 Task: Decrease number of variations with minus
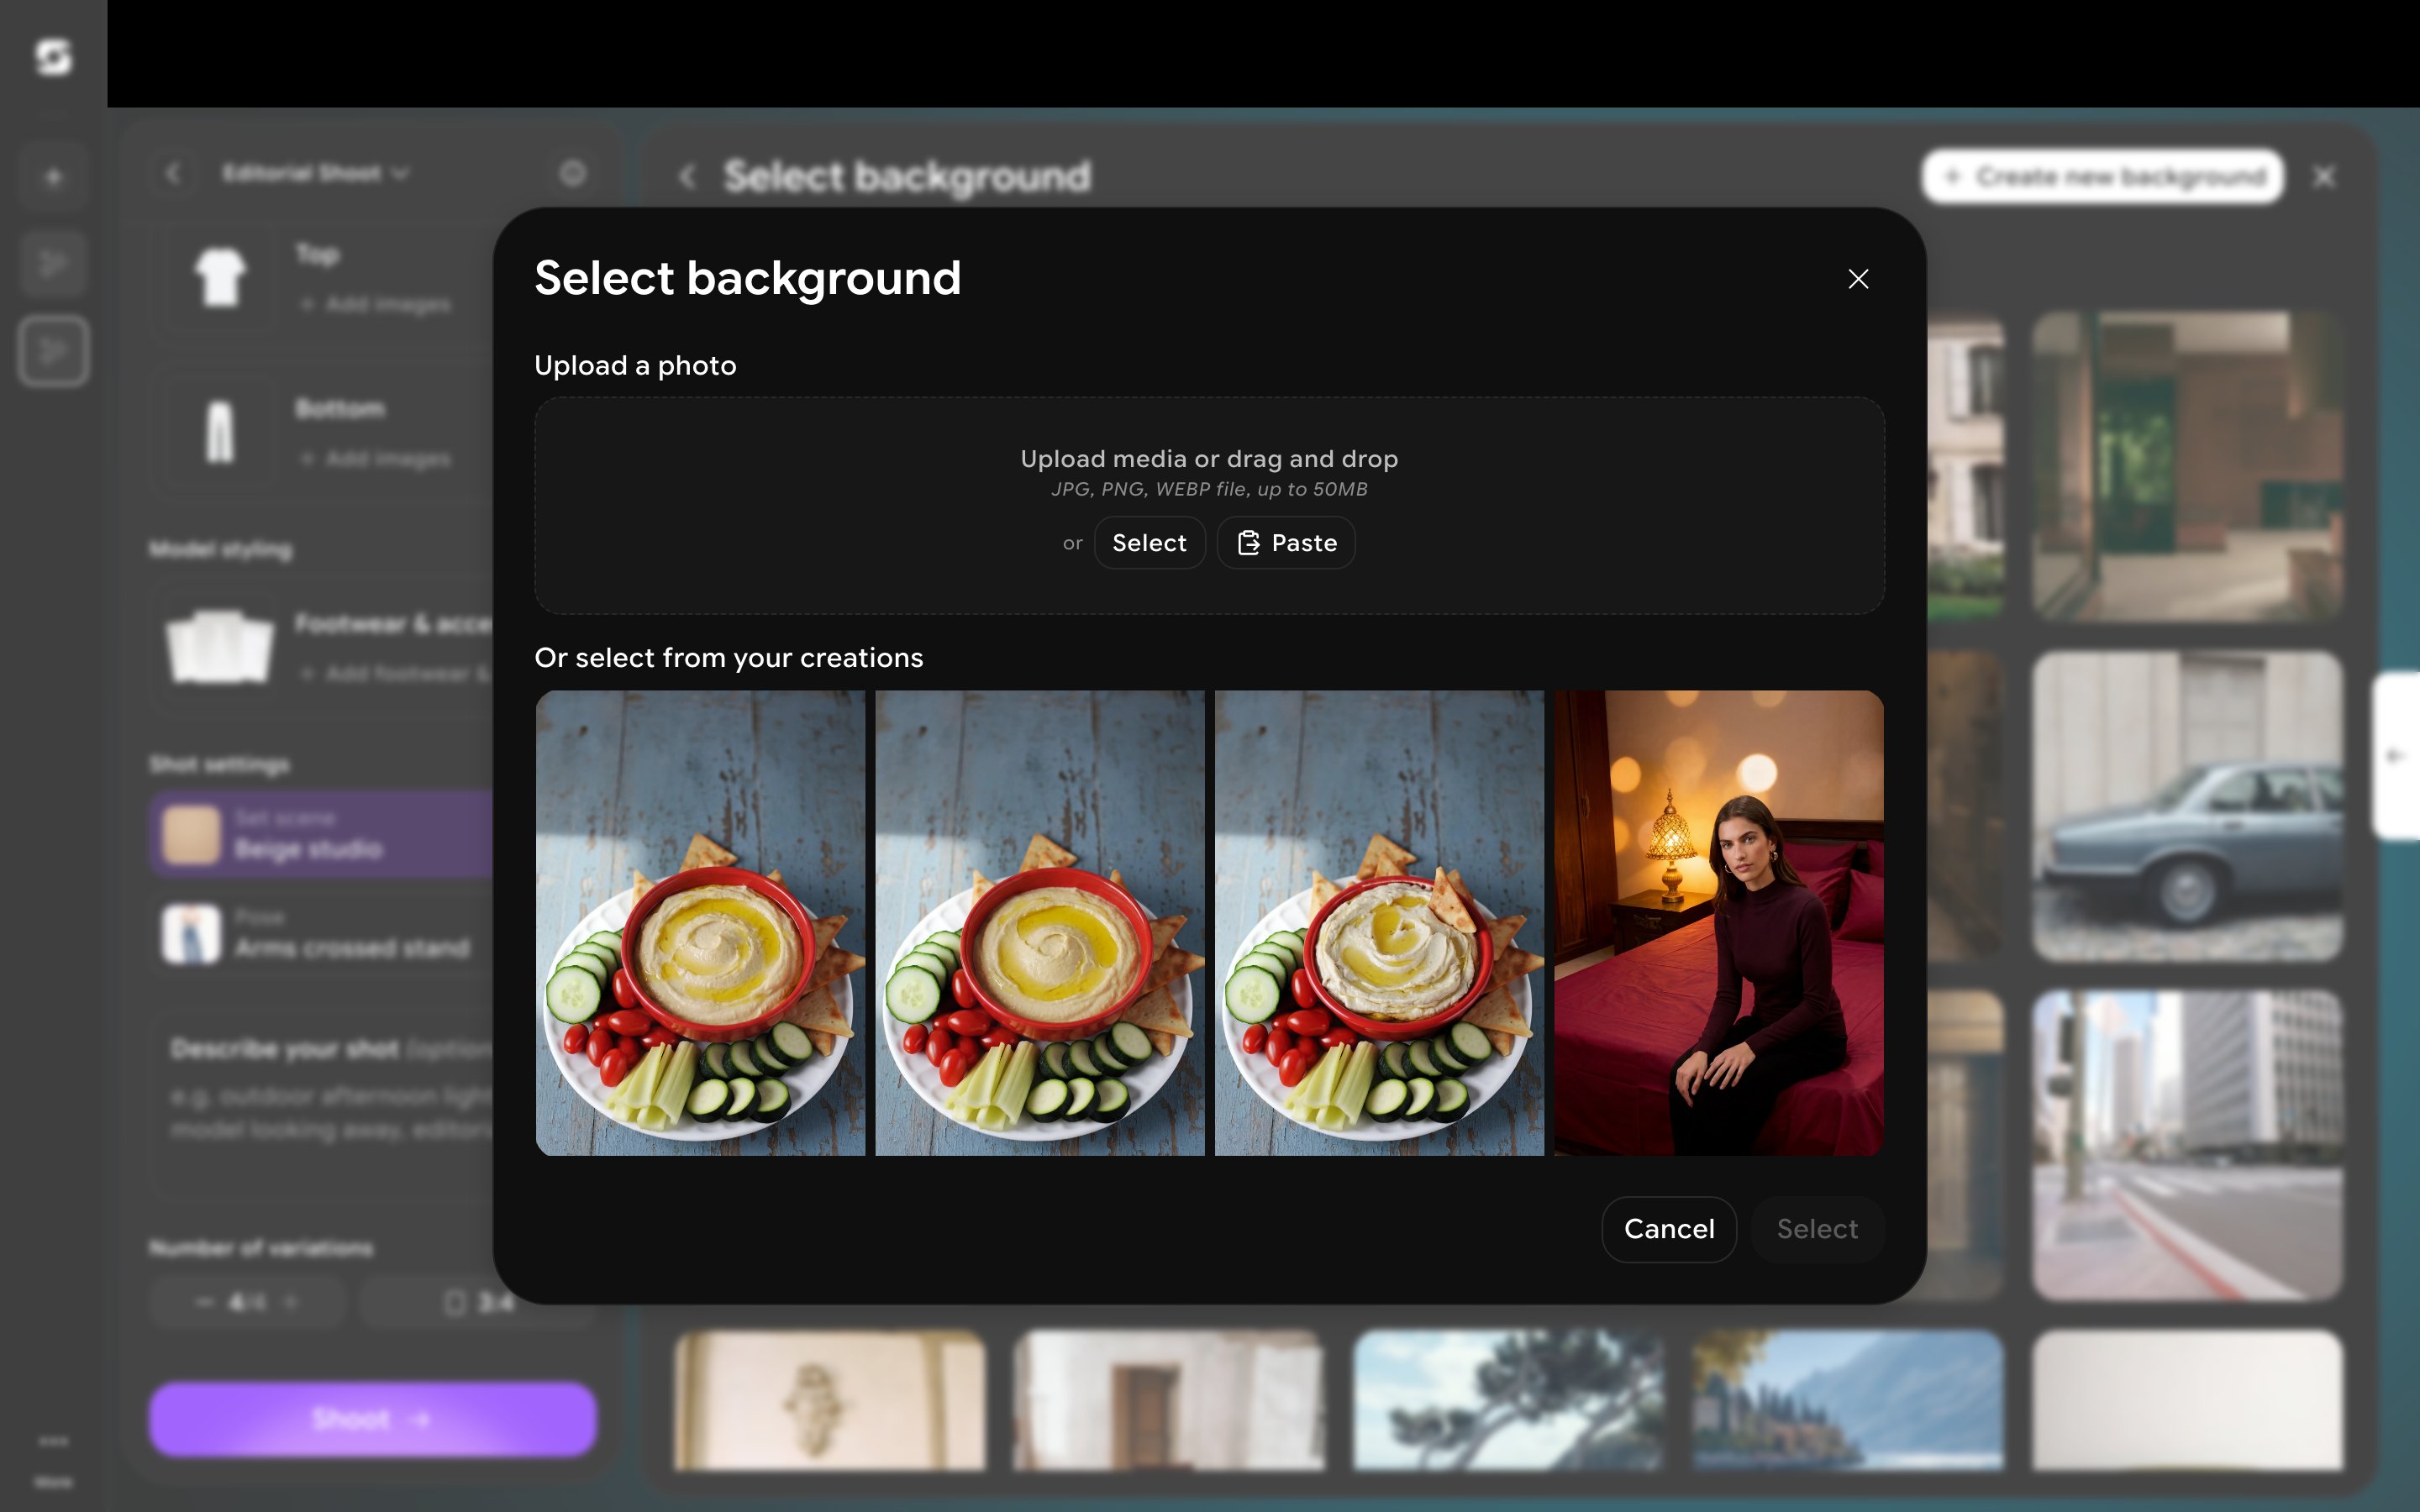click(205, 1302)
